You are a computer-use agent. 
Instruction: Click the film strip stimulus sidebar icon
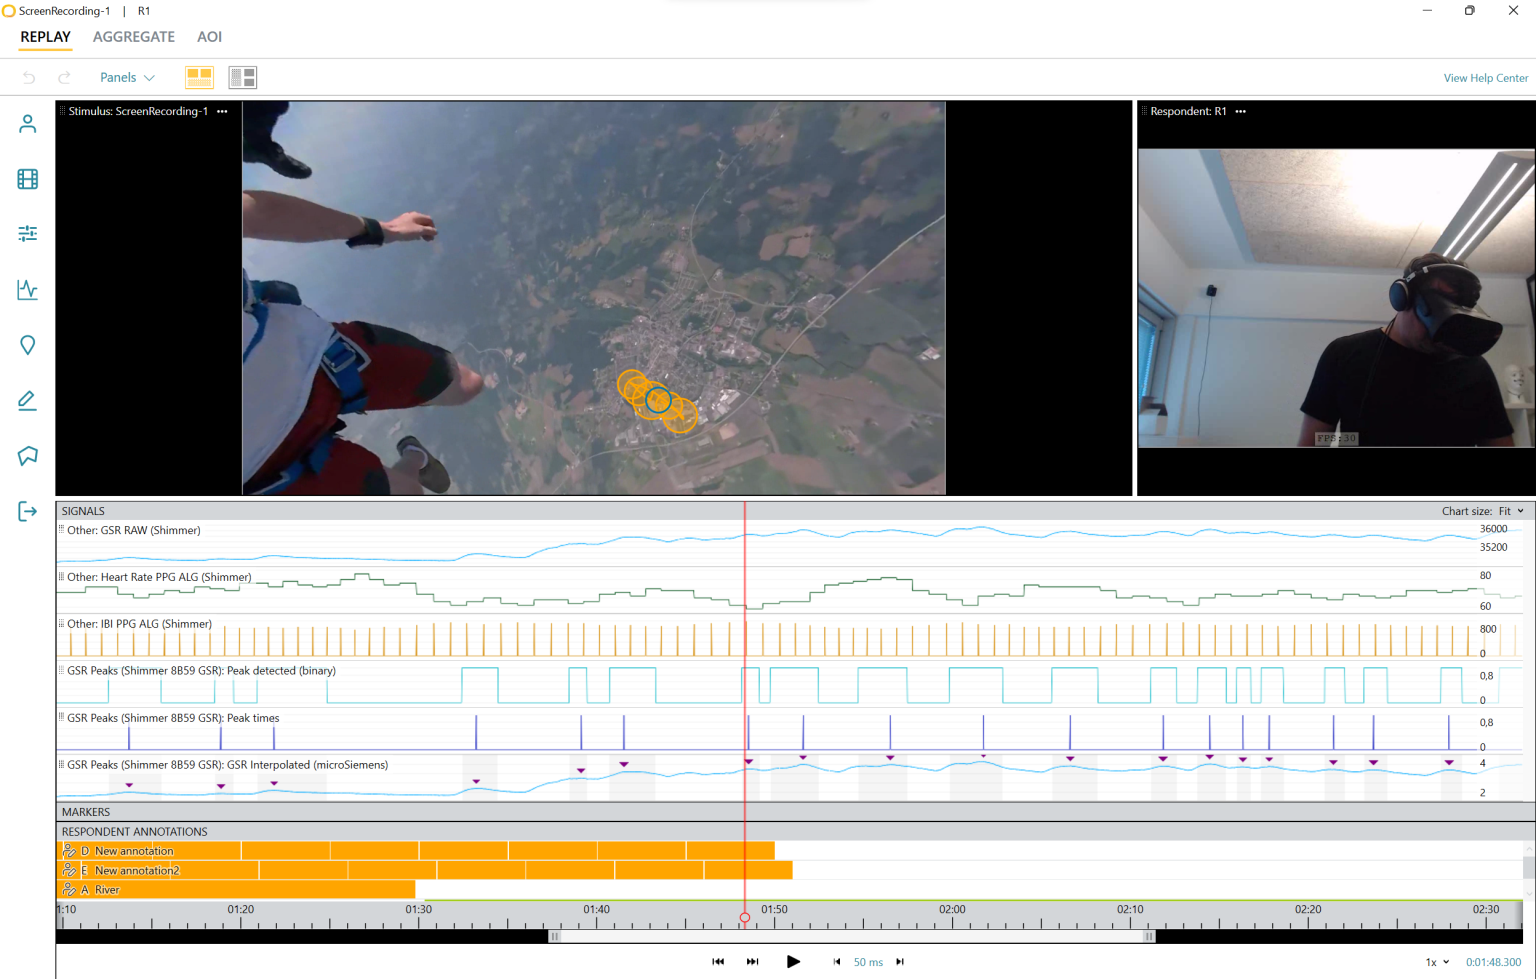coord(28,179)
